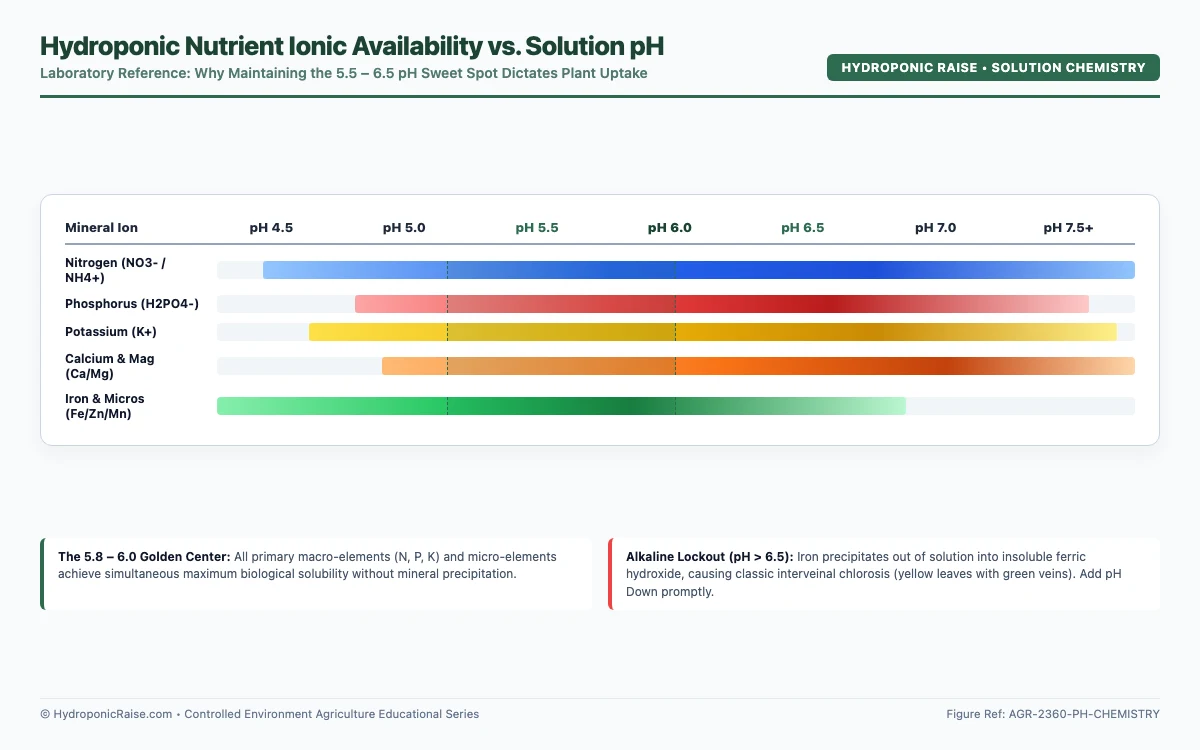Image resolution: width=1200 pixels, height=750 pixels.
Task: Click the green pH 5.5 column header
Action: 537,228
